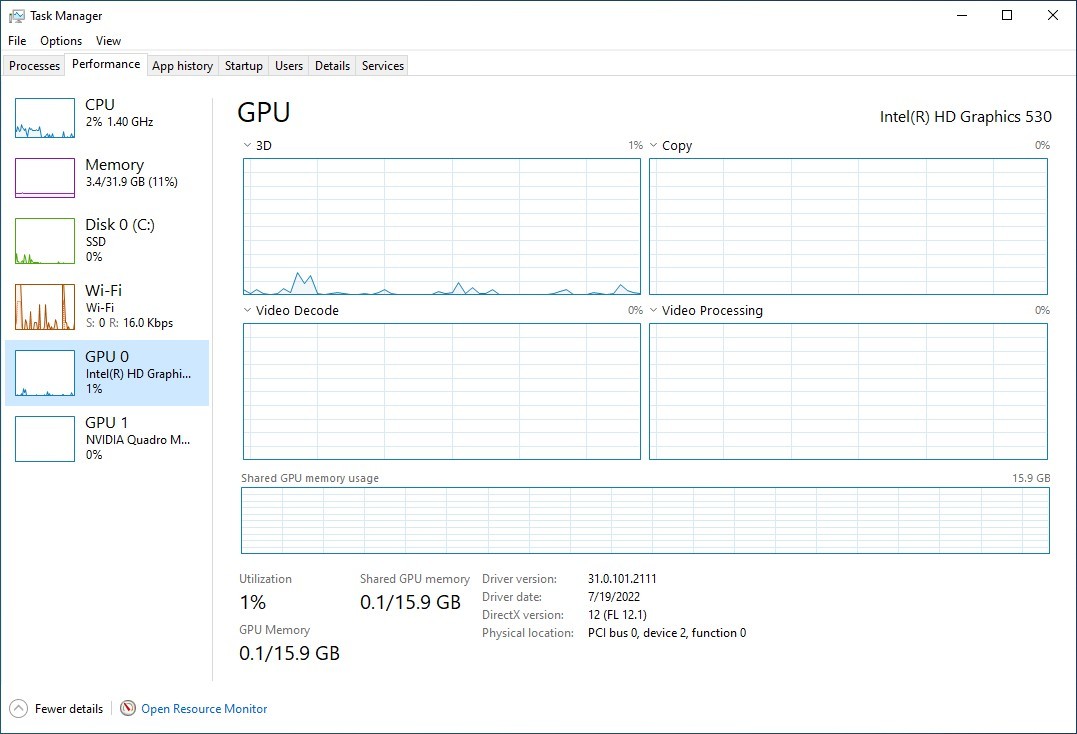
Task: Select the CPU usage graph thumbnail
Action: tap(45, 117)
